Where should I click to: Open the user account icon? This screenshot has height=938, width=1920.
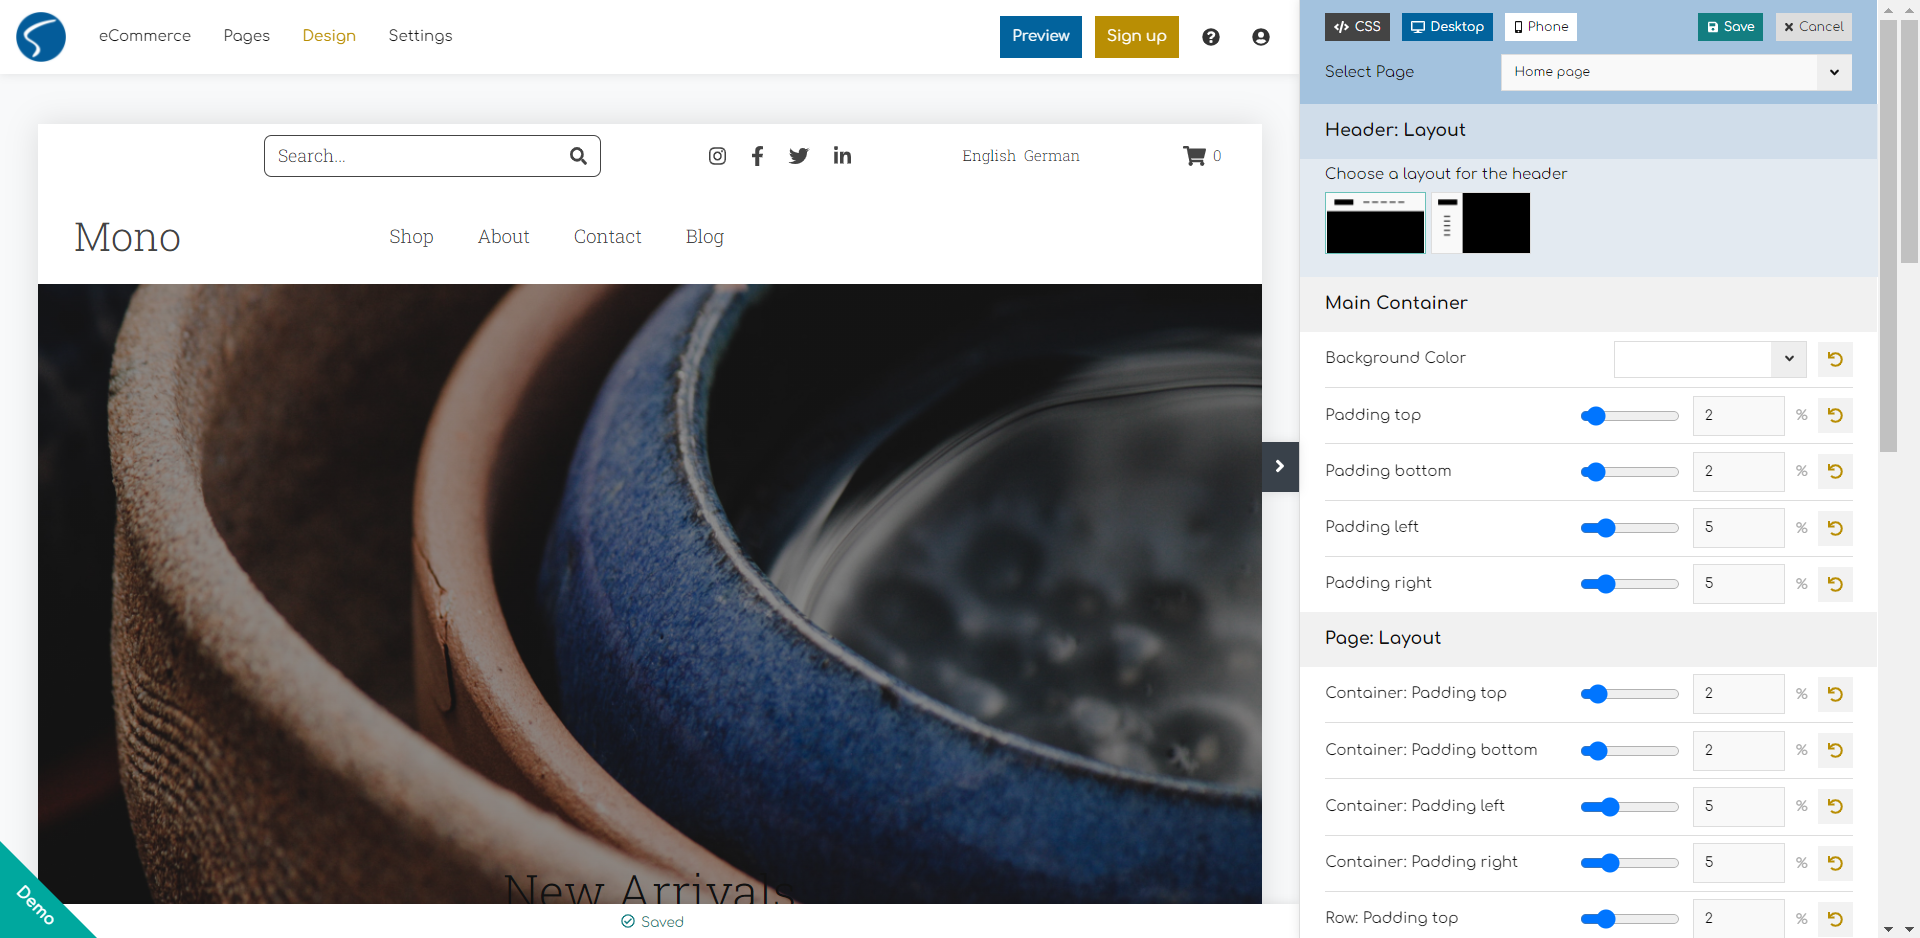point(1261,37)
